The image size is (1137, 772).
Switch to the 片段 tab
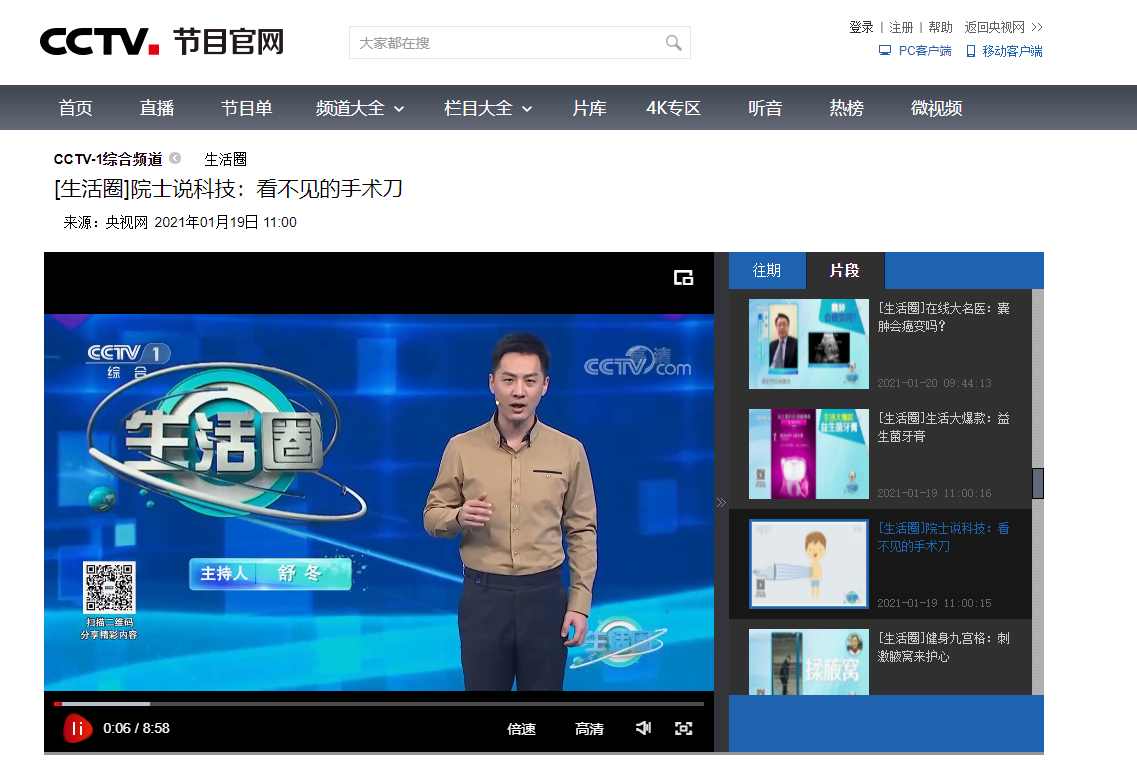point(845,270)
